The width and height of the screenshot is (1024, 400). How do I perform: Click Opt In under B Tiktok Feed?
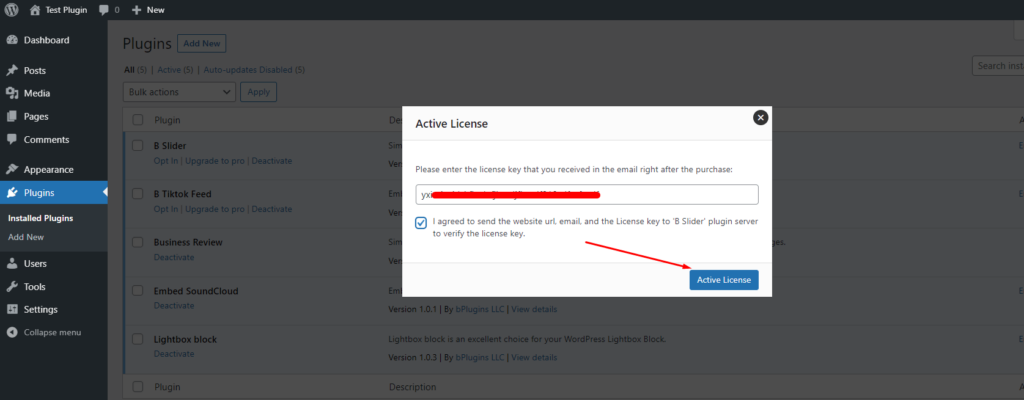point(166,209)
